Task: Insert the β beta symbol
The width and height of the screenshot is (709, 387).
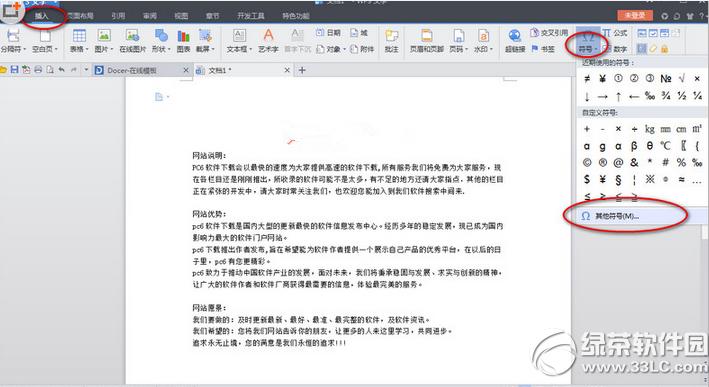Action: click(634, 146)
